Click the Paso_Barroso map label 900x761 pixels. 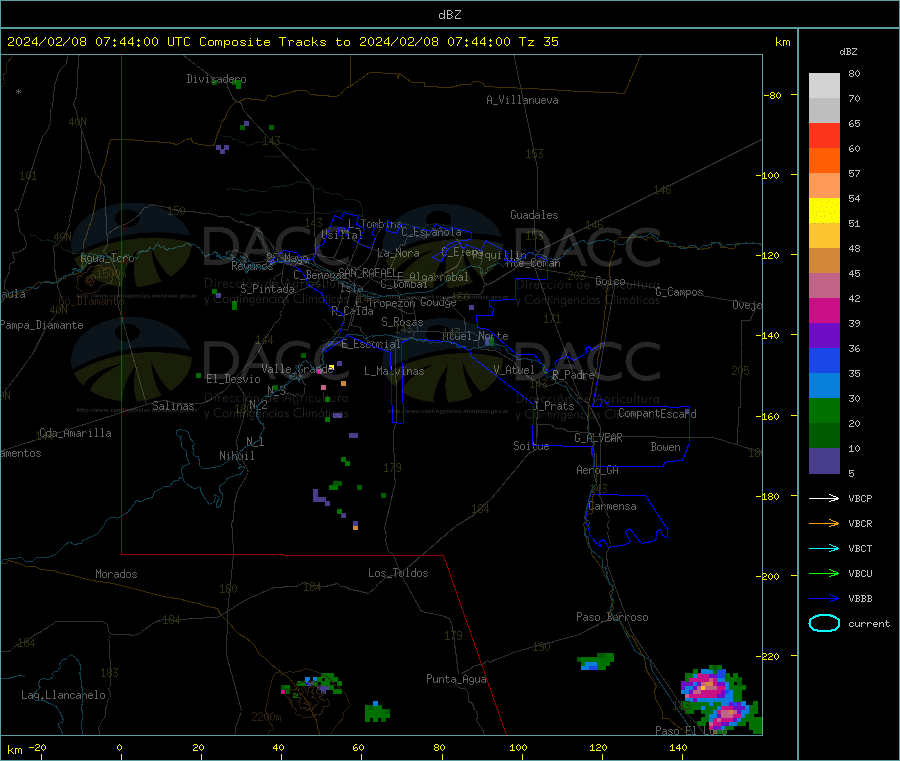coord(612,617)
